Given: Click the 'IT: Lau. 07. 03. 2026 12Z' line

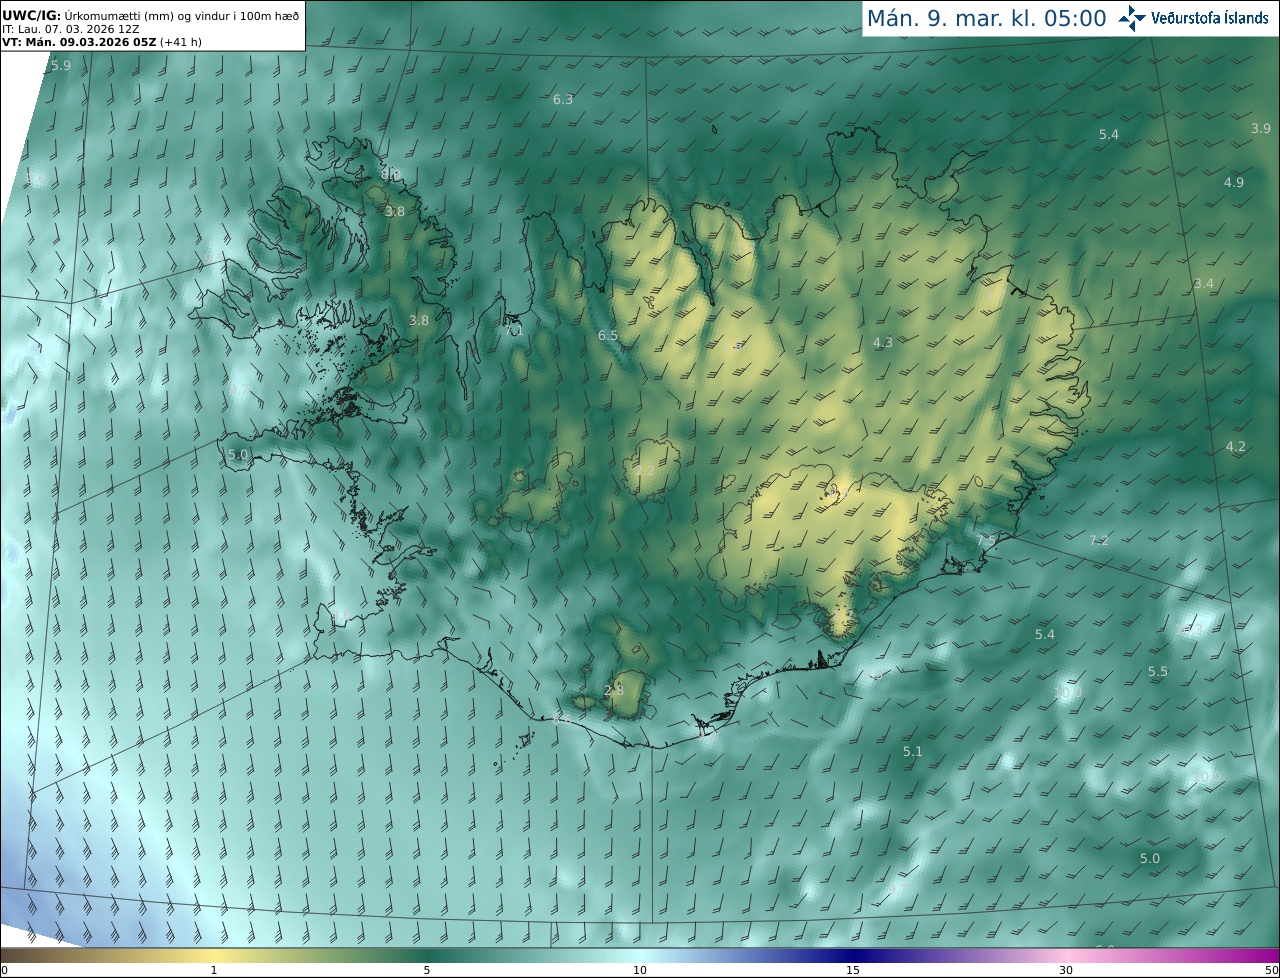Looking at the screenshot, I should tap(71, 29).
